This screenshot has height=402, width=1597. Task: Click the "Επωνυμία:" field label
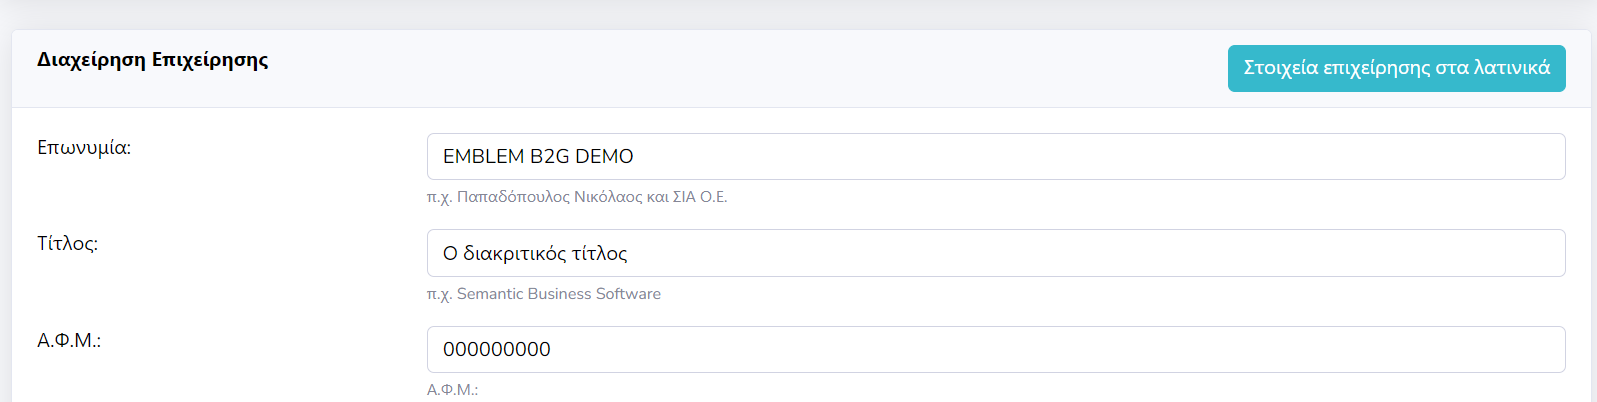84,148
